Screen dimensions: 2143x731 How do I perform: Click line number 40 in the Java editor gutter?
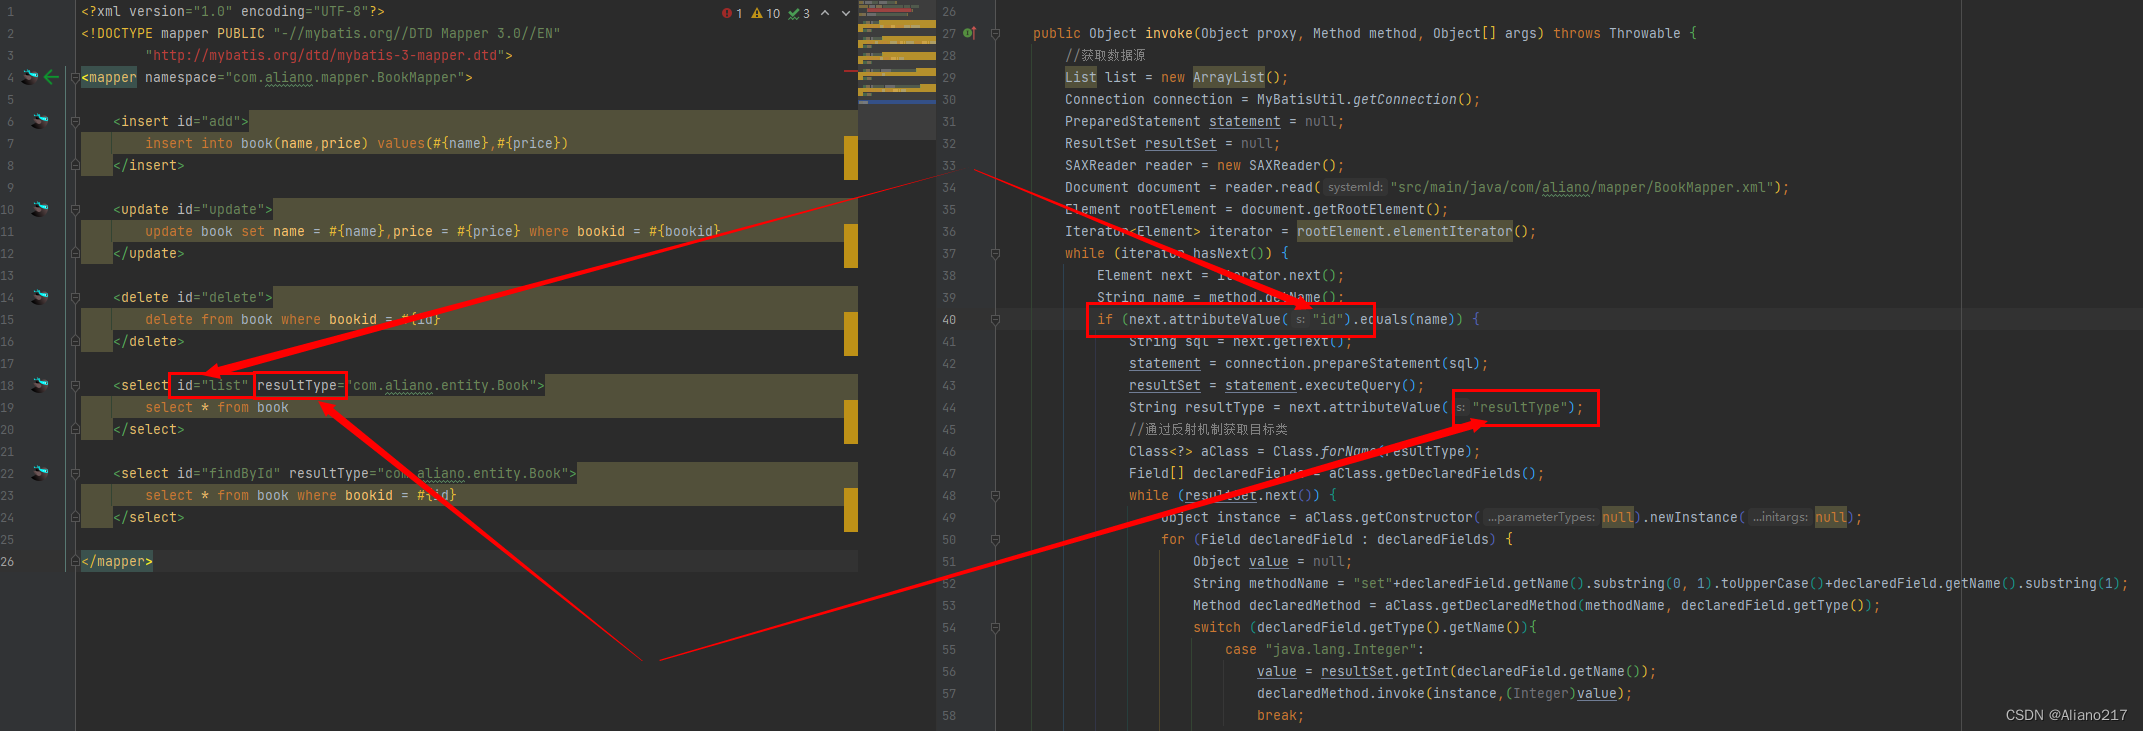[949, 319]
